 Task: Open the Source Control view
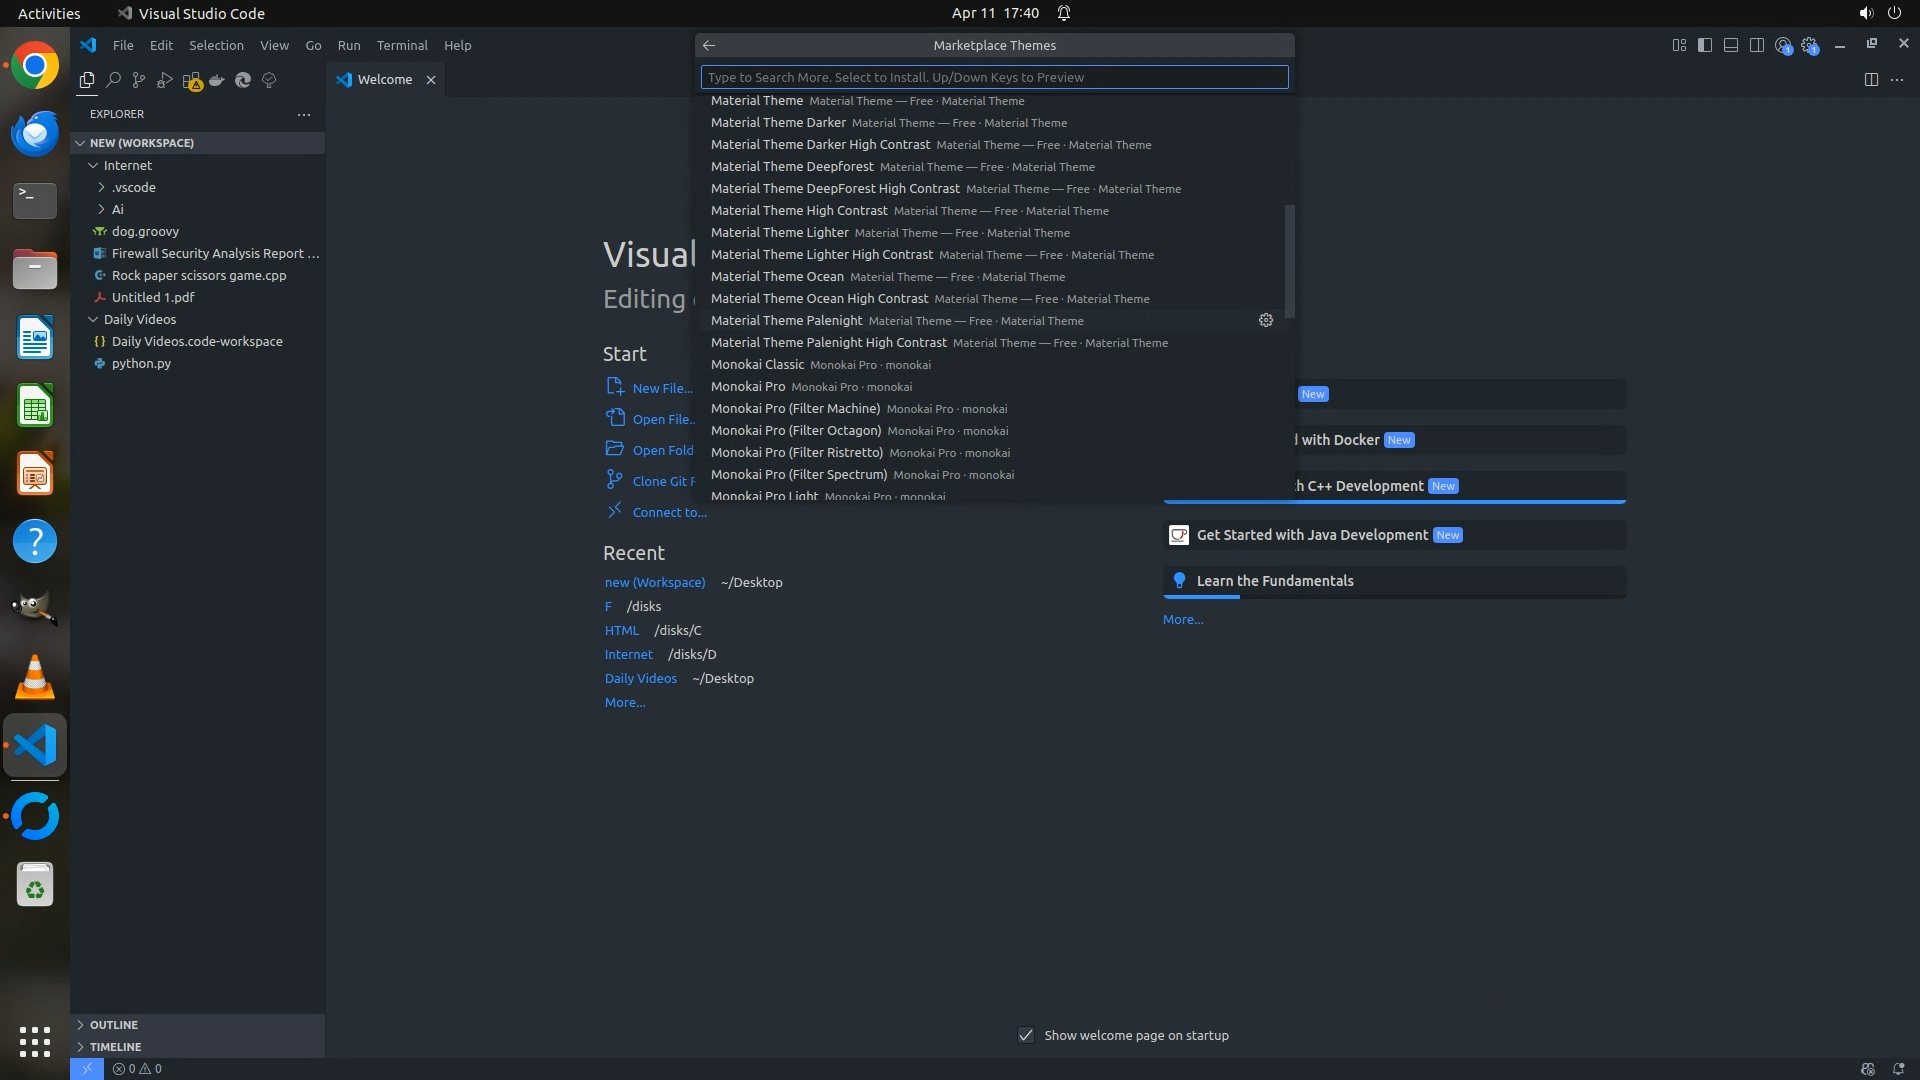coord(139,80)
